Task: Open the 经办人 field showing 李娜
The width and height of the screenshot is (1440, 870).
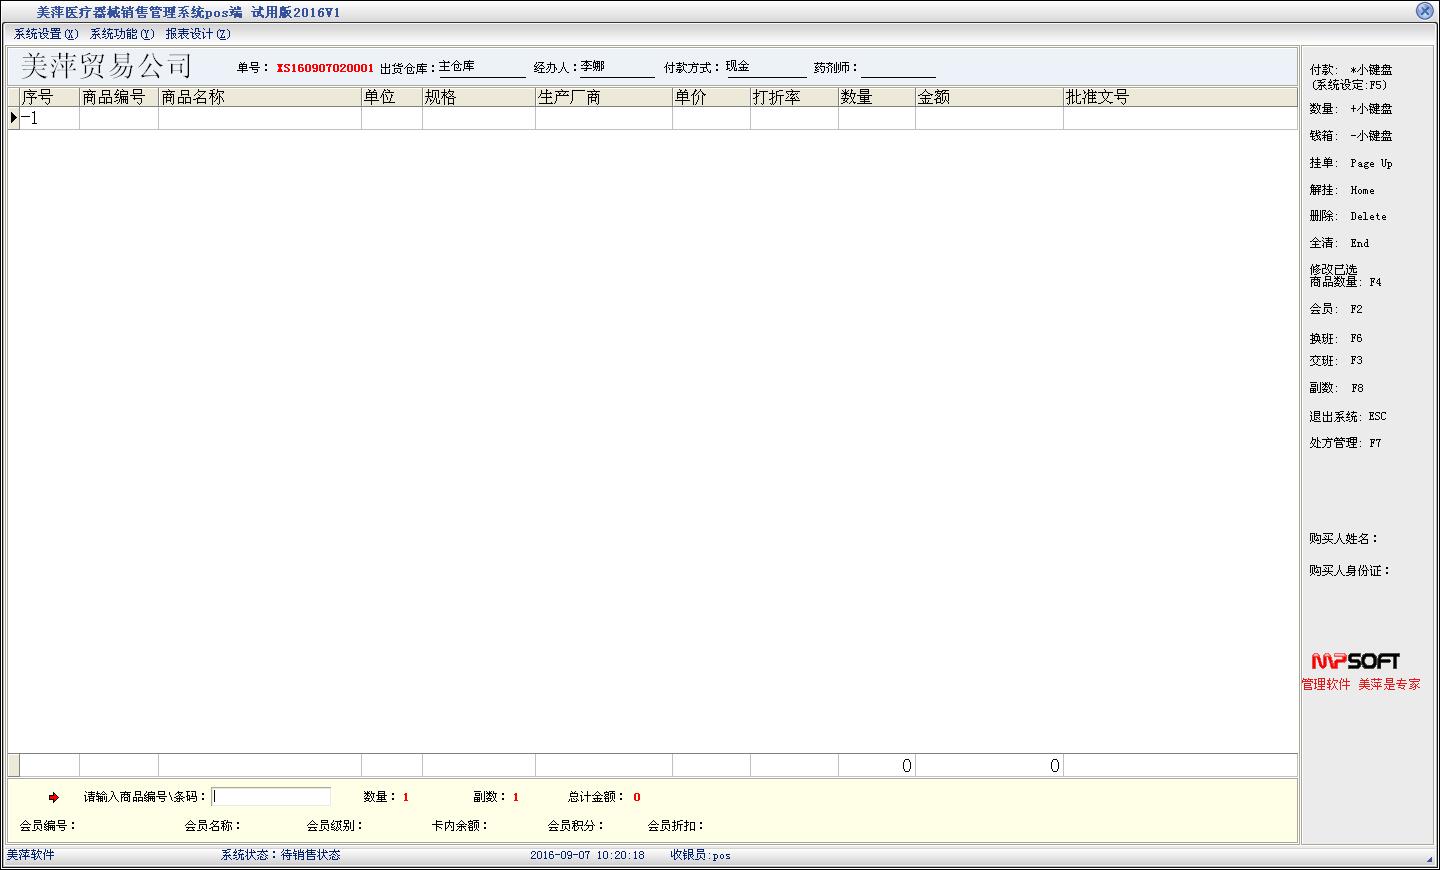Action: click(616, 67)
